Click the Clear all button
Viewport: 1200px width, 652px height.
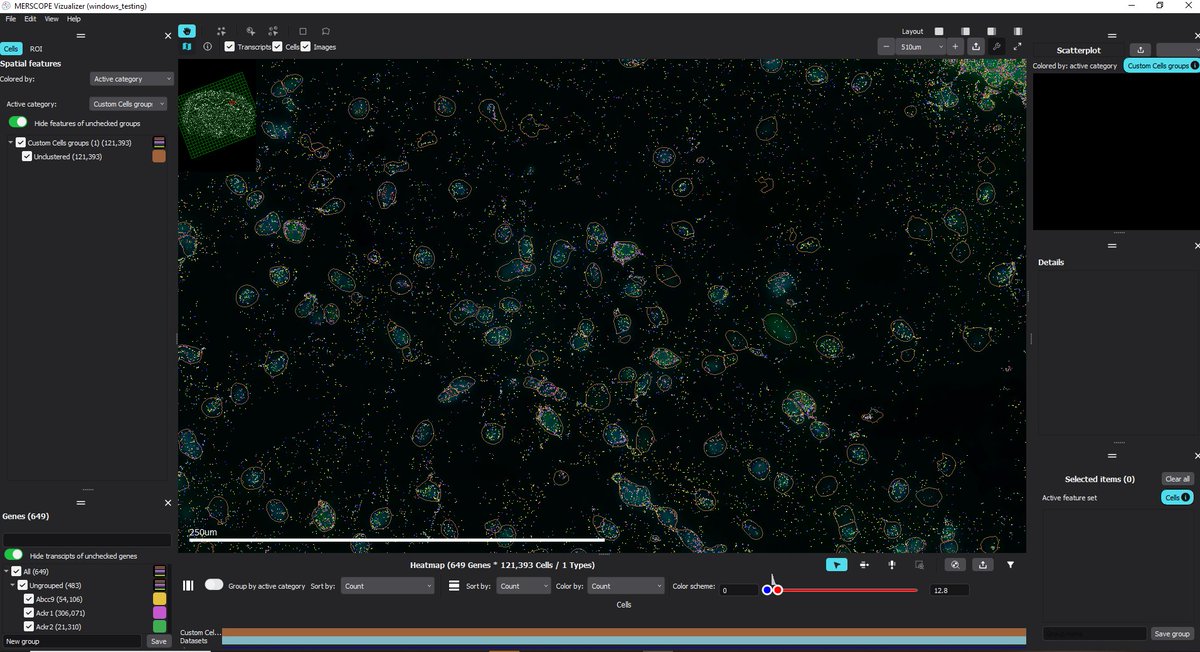coord(1178,479)
